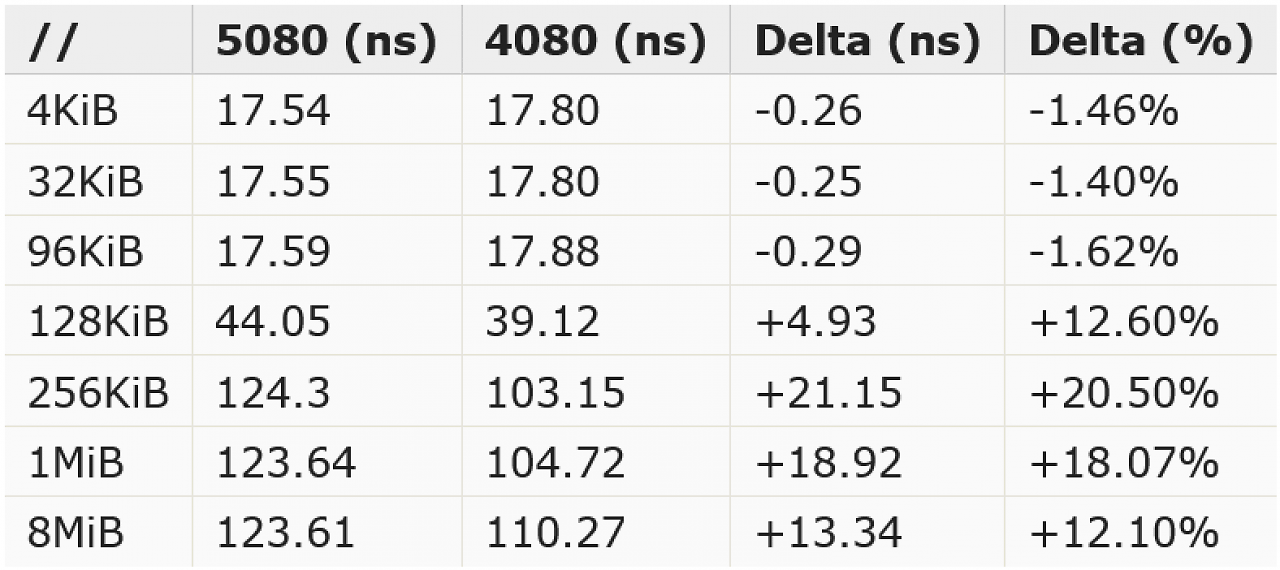Select the +4.93 delta cell

pyautogui.click(x=815, y=321)
